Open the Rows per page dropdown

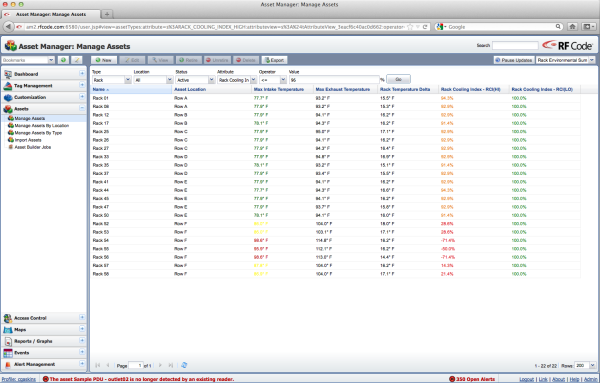click(585, 366)
